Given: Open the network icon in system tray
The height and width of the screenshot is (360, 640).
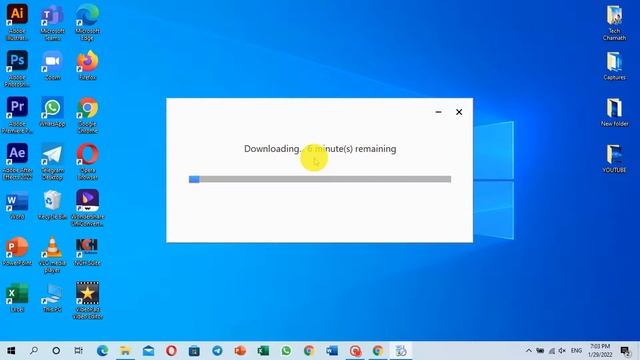Looking at the screenshot, I should pos(551,351).
